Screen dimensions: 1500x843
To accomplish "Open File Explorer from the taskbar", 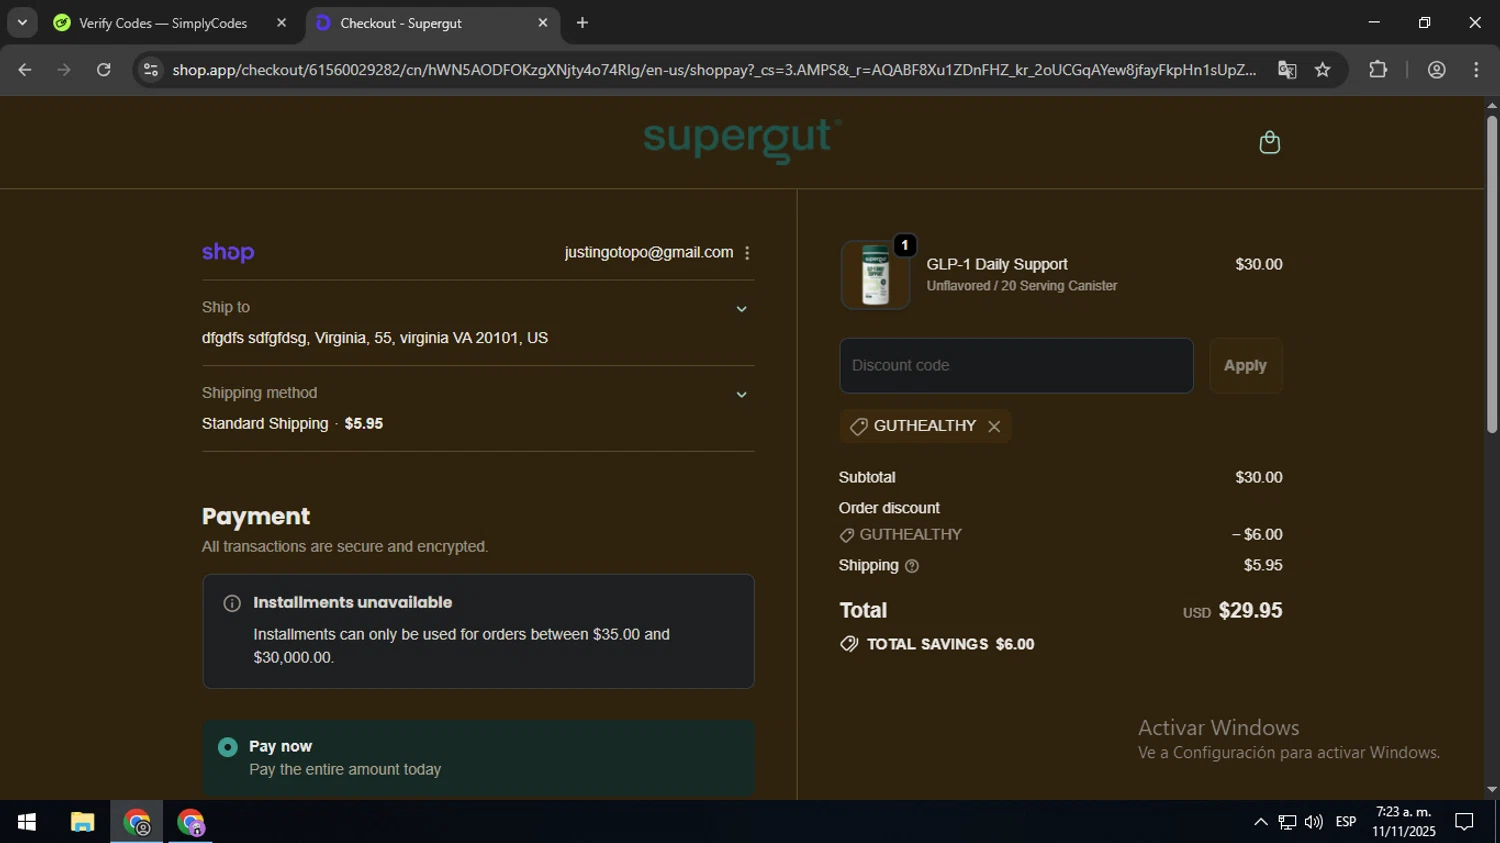I will pyautogui.click(x=82, y=822).
